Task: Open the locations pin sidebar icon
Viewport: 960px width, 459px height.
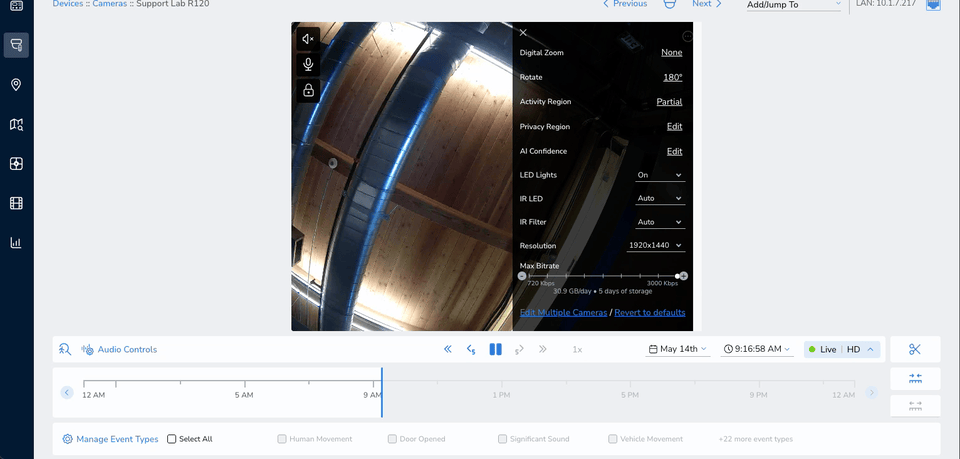Action: point(17,84)
